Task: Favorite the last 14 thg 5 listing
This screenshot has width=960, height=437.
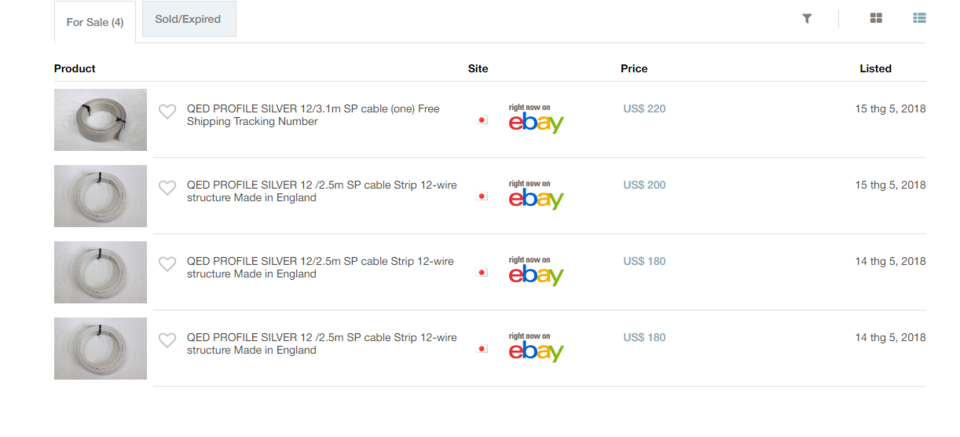Action: (167, 340)
